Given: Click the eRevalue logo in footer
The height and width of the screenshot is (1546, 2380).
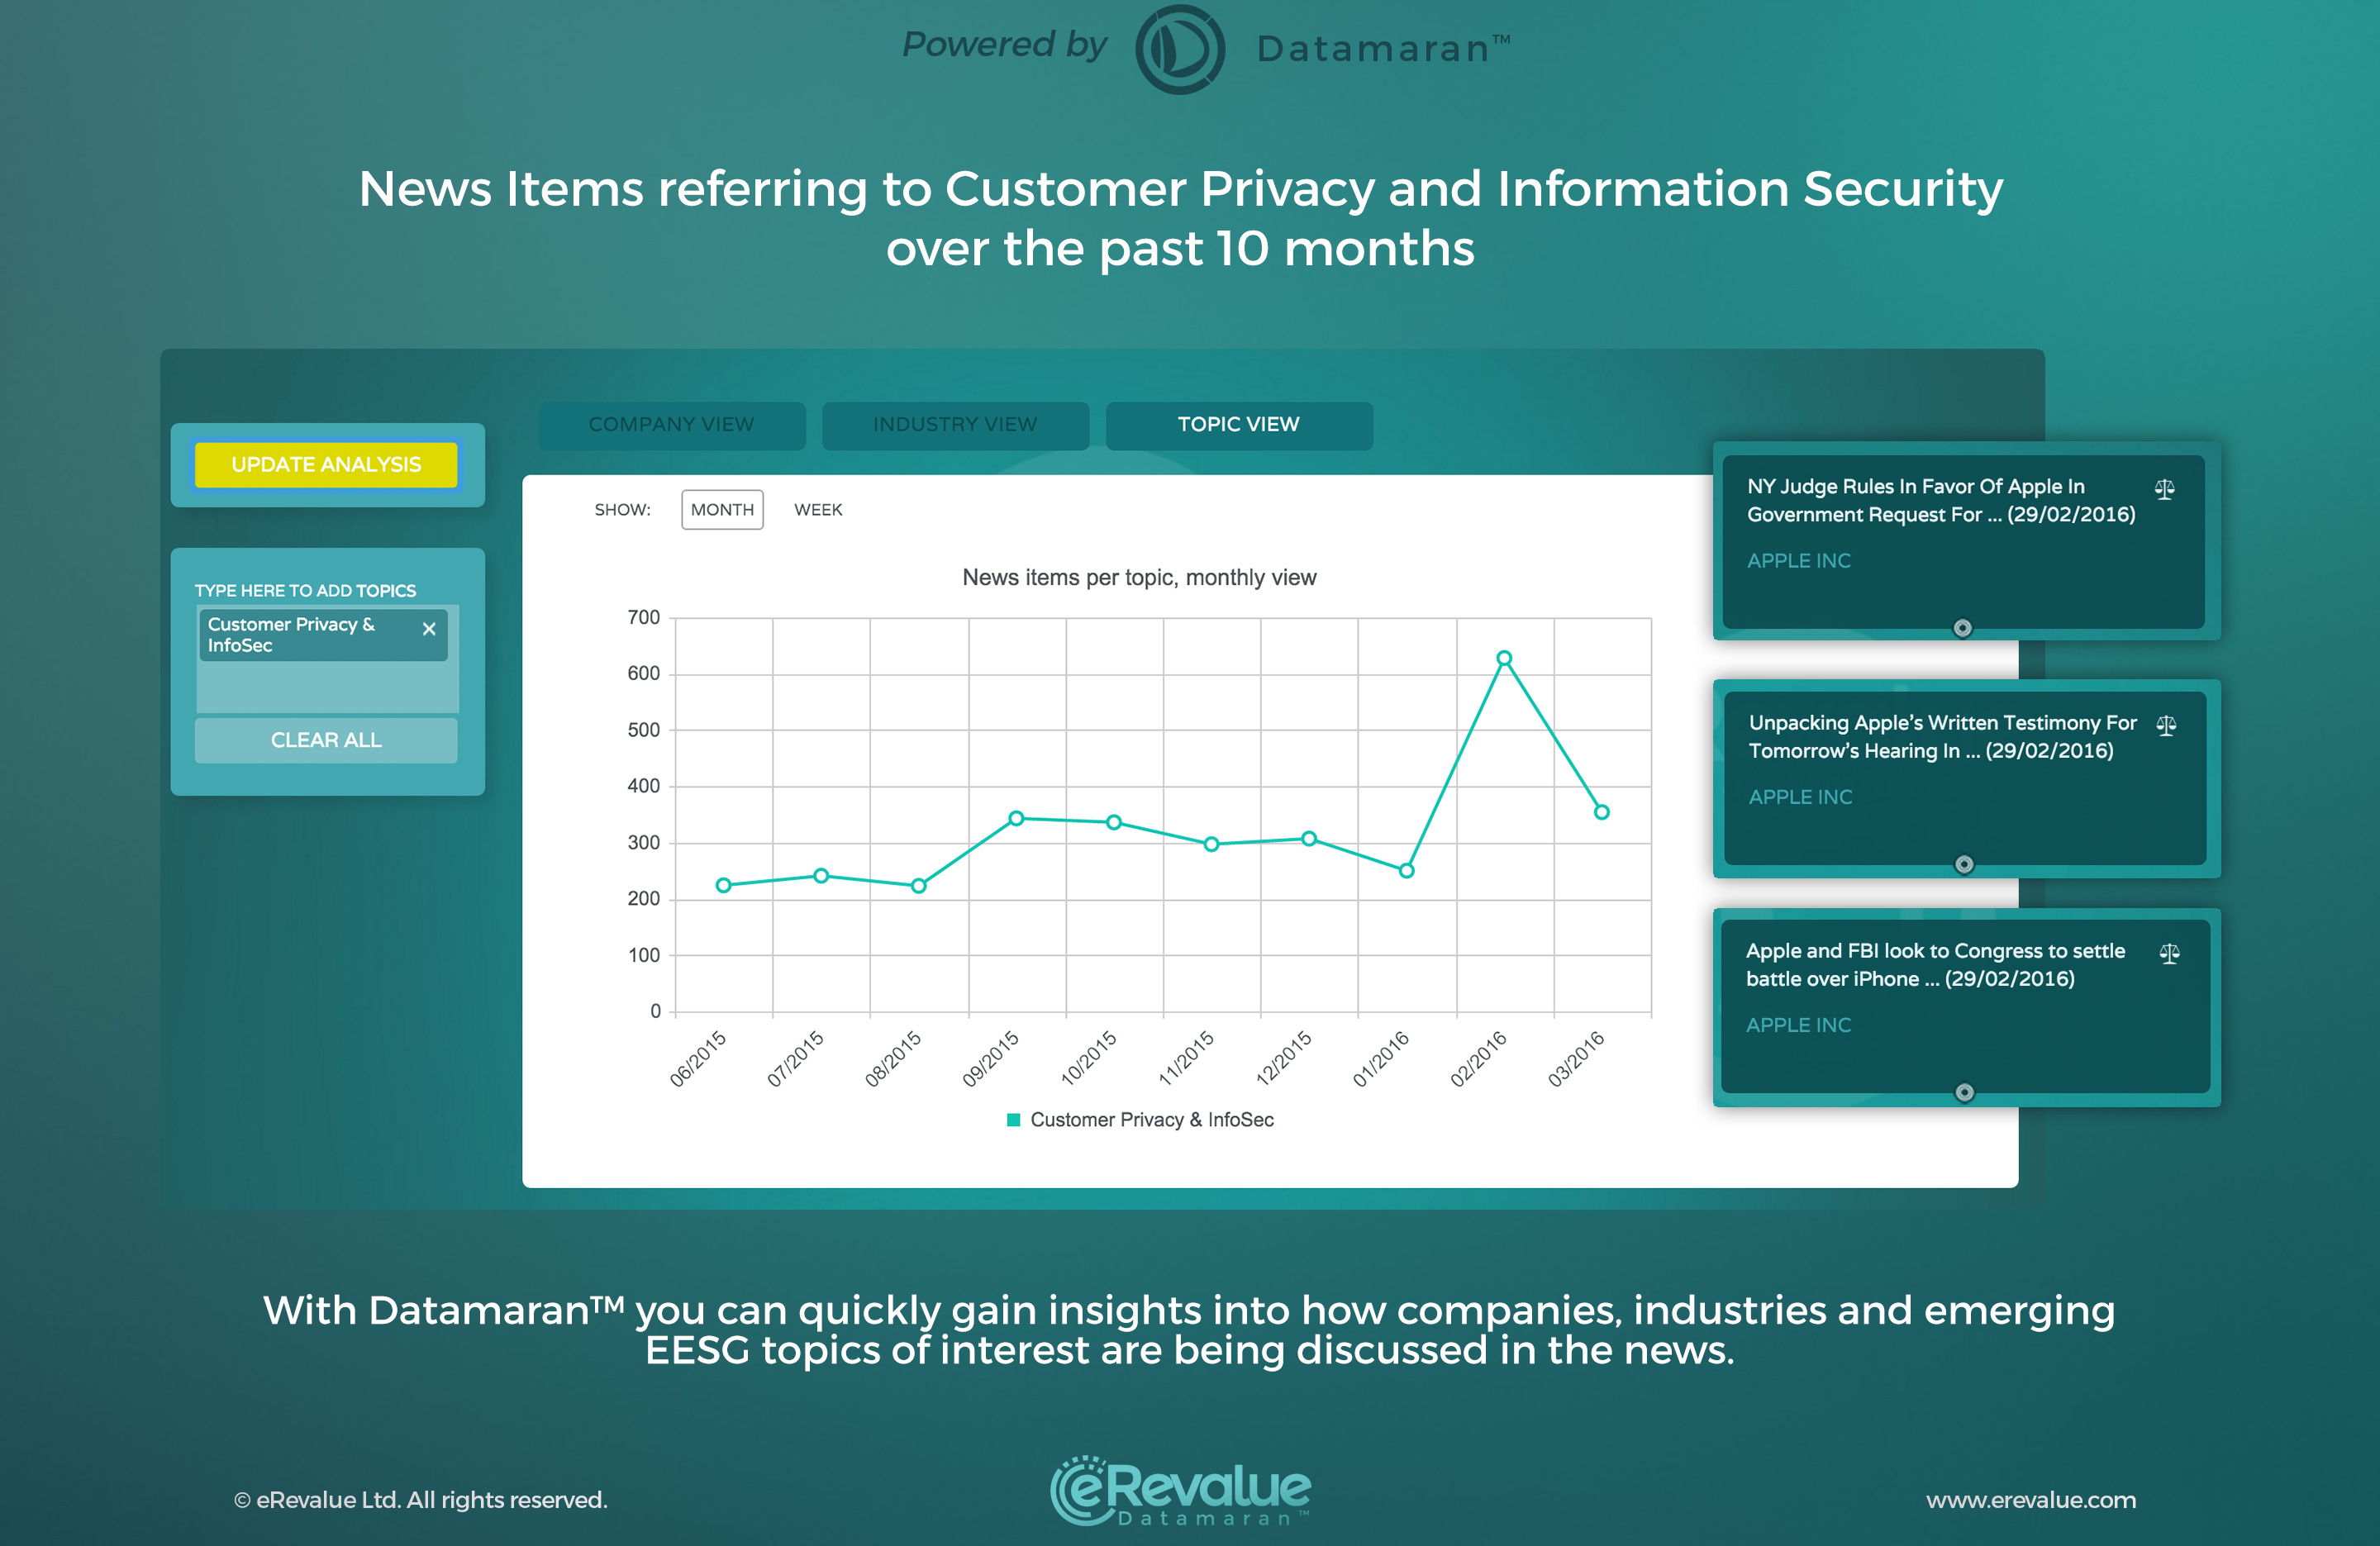Looking at the screenshot, I should point(1180,1490).
